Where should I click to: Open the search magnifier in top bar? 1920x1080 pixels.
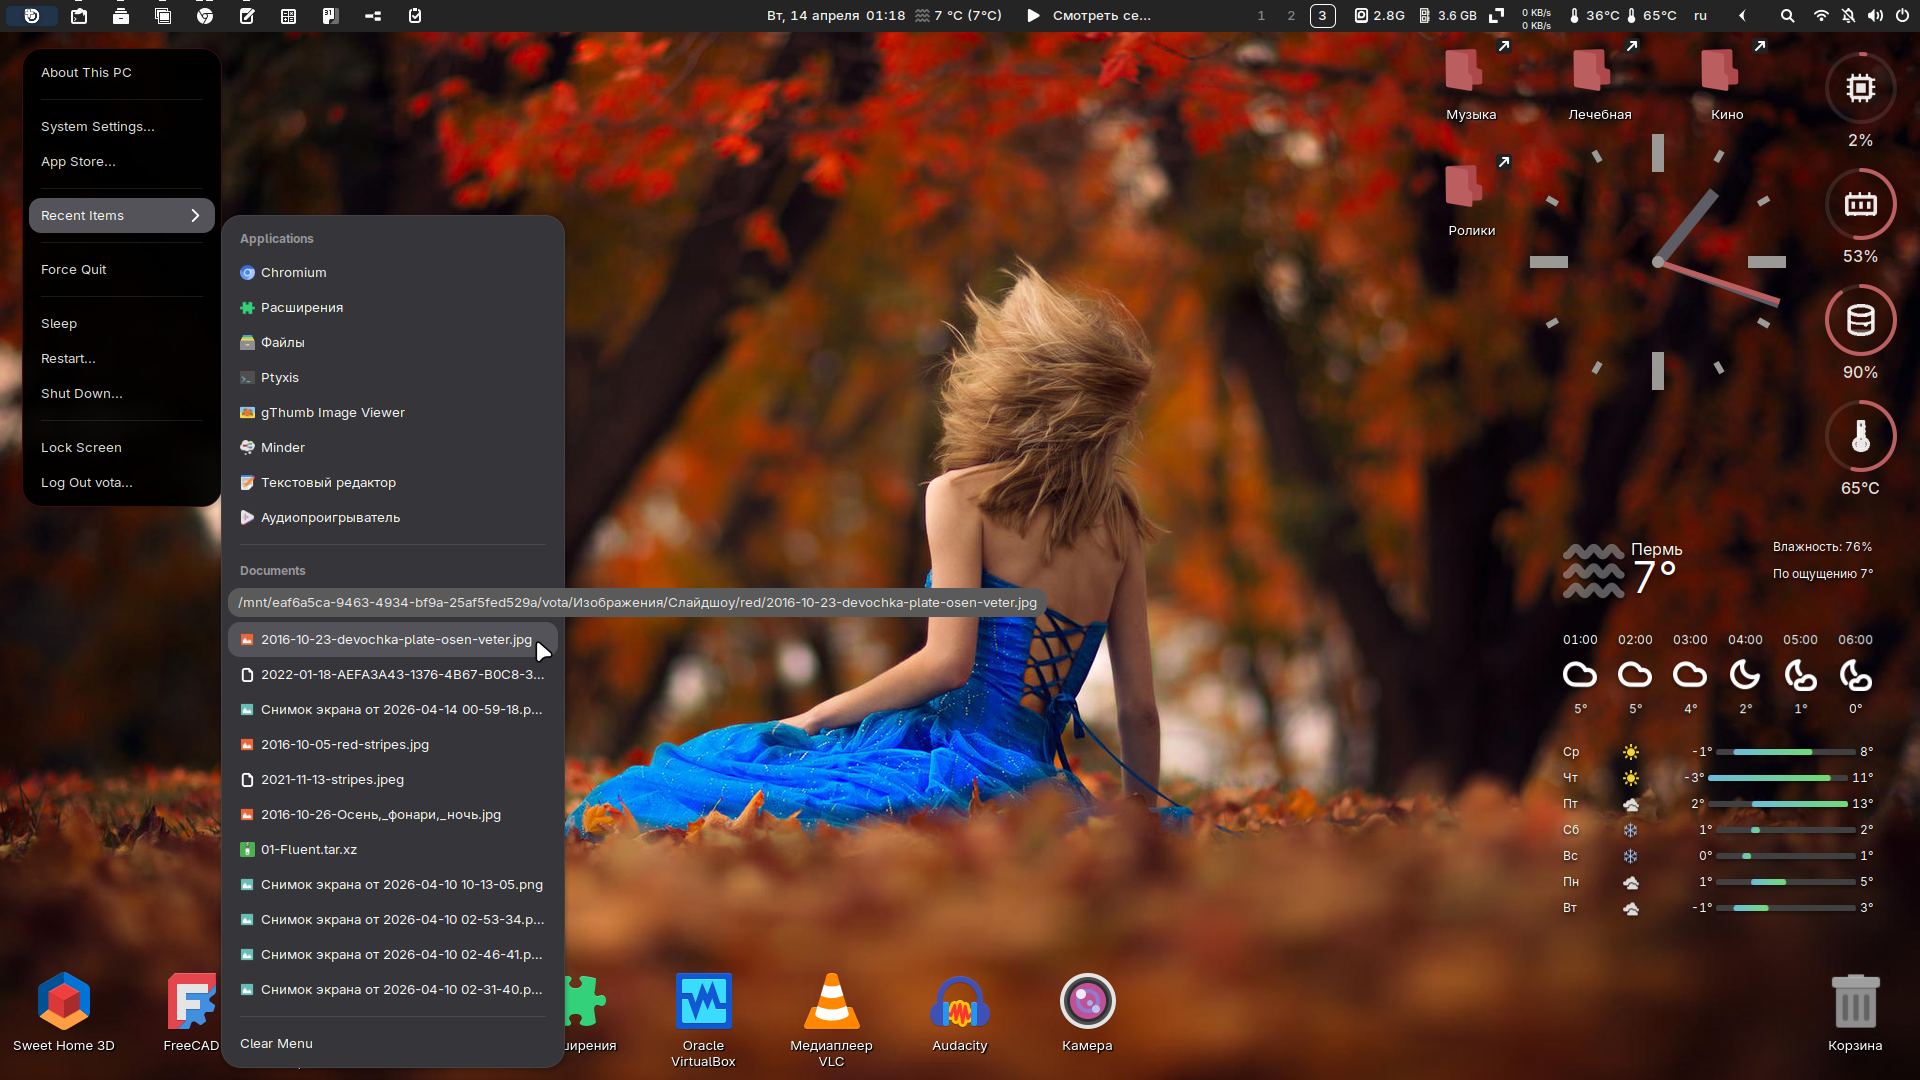click(1787, 16)
